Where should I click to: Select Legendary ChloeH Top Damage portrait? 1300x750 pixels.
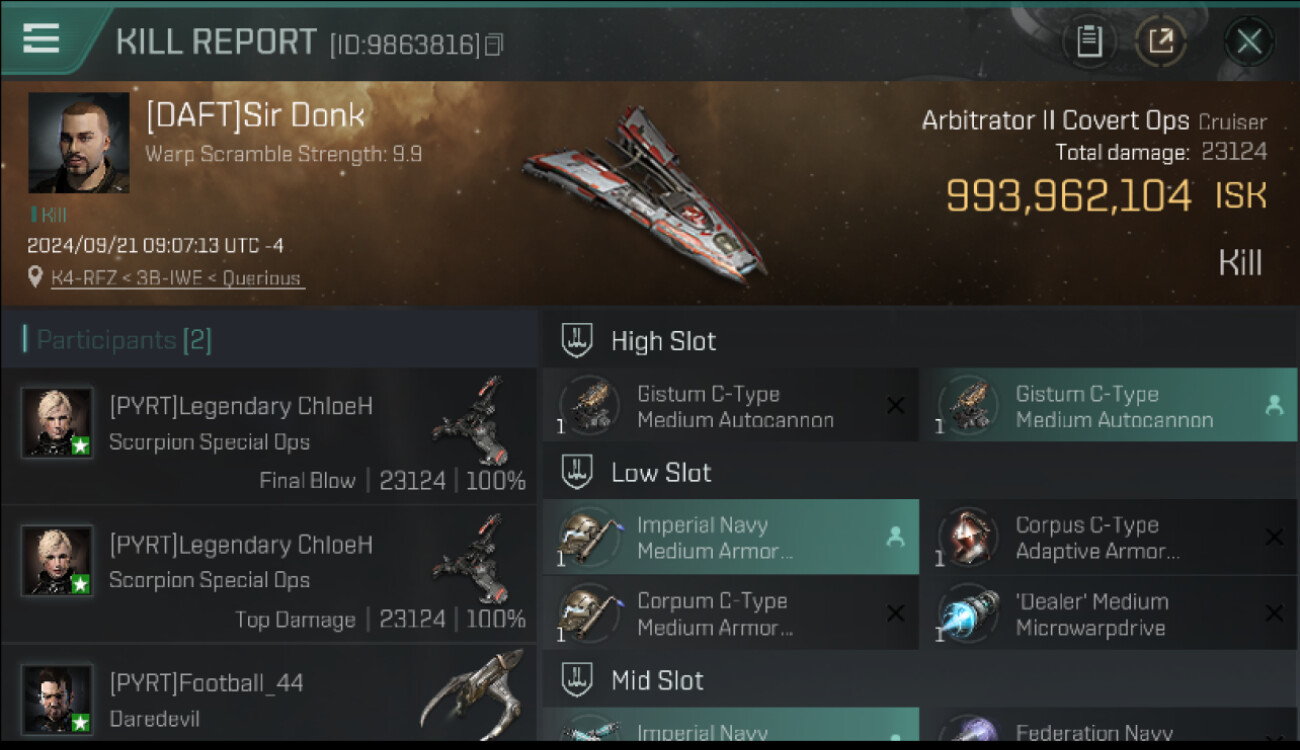pos(57,560)
